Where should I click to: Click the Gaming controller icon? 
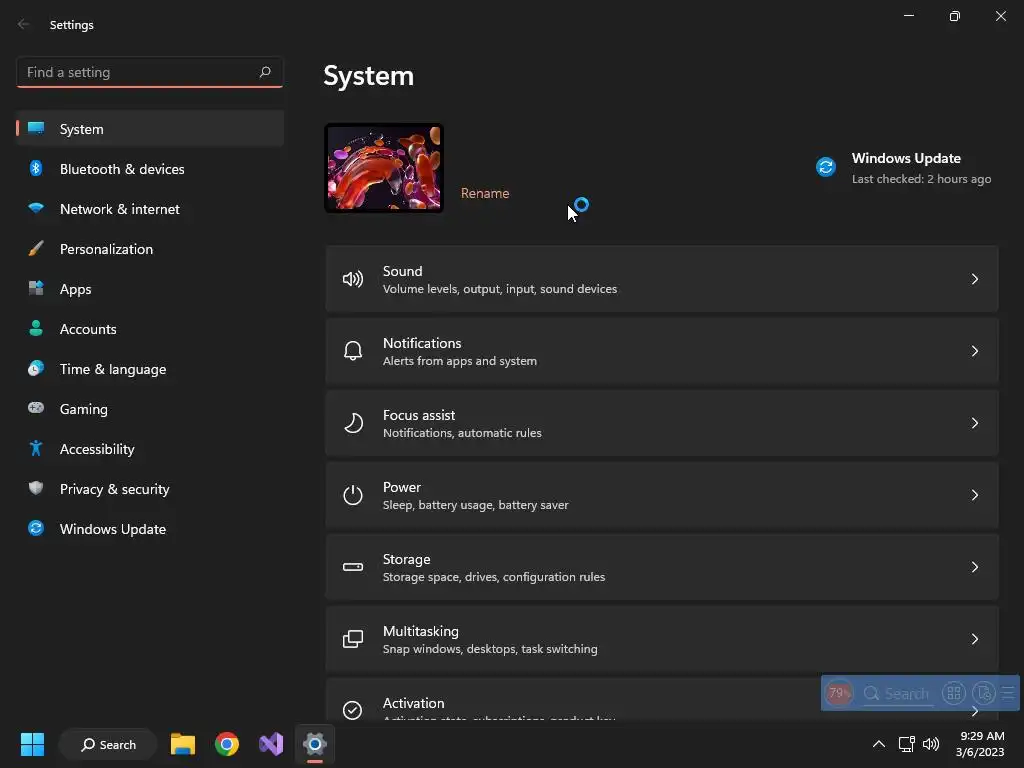point(36,408)
